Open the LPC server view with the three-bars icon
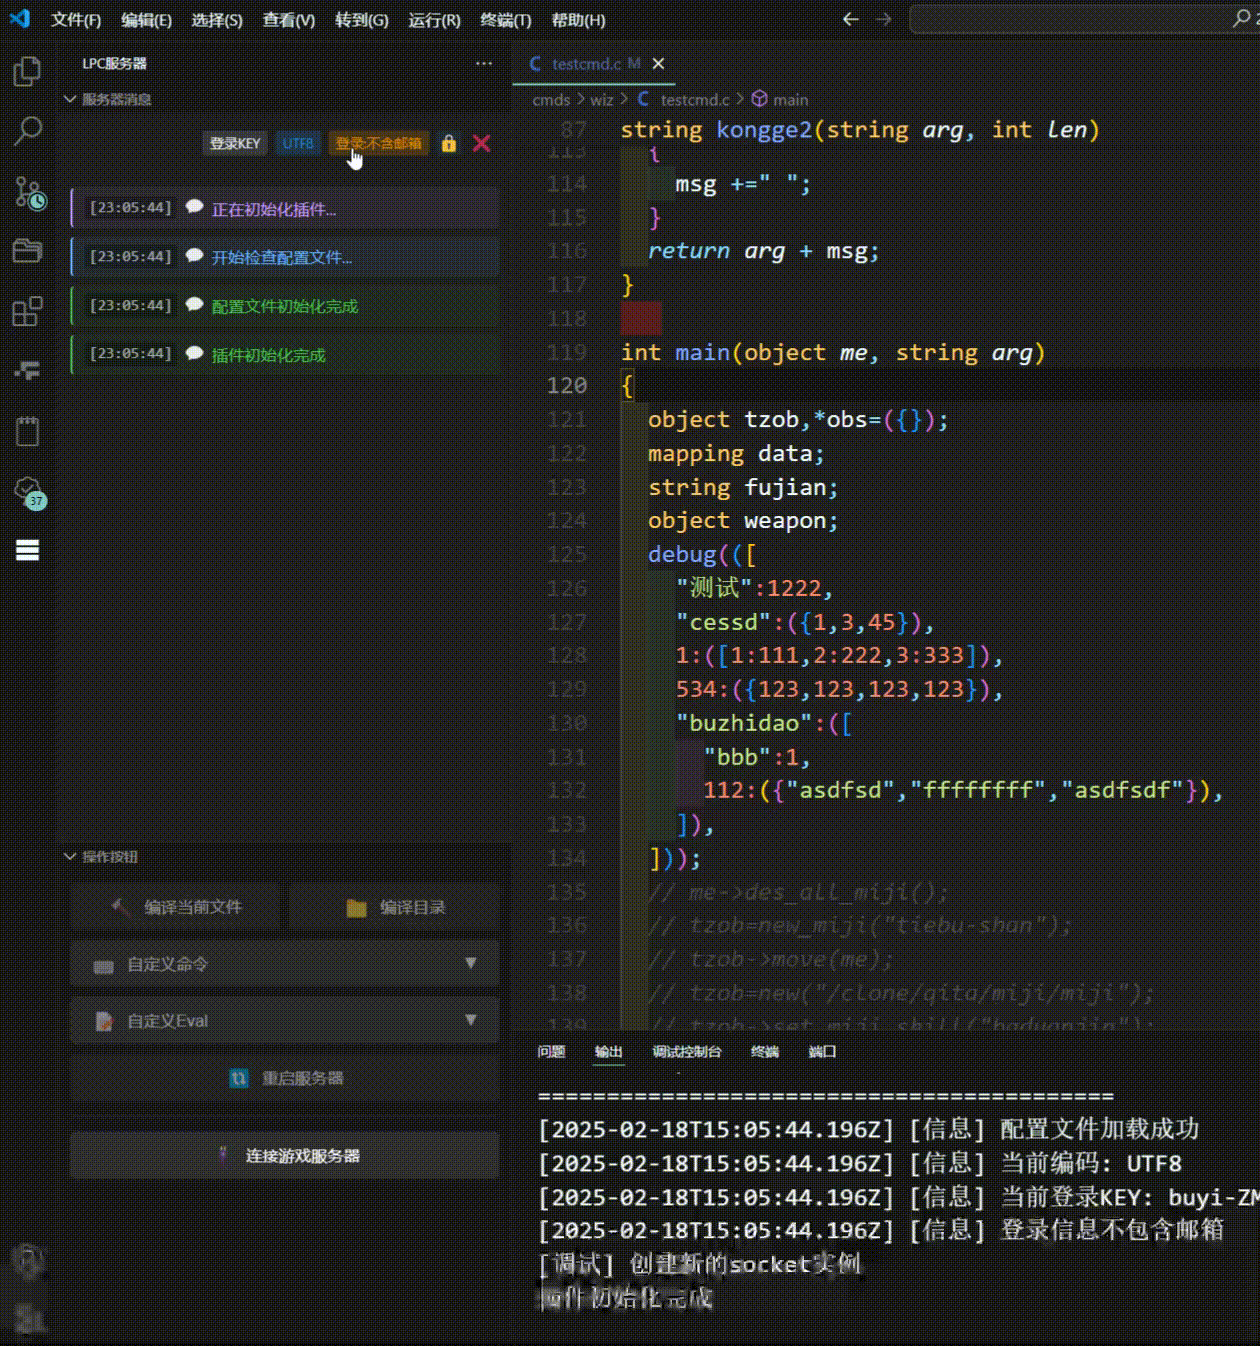The image size is (1260, 1346). point(27,550)
